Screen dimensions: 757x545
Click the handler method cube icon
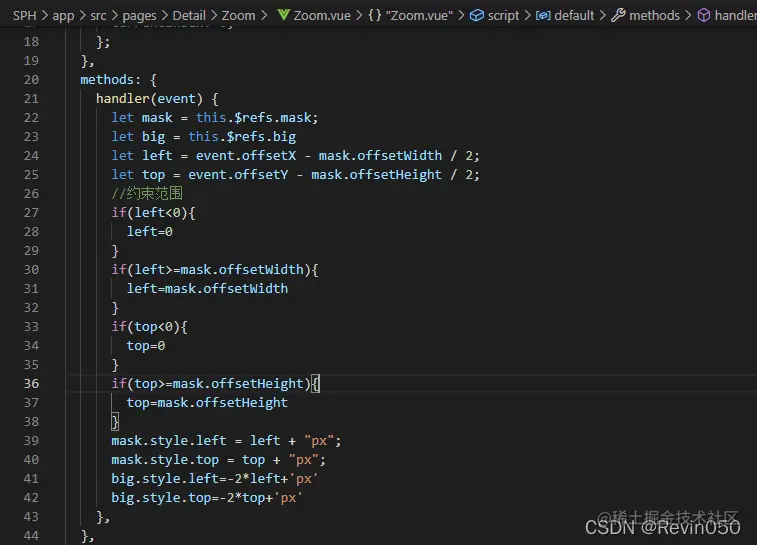pos(704,15)
